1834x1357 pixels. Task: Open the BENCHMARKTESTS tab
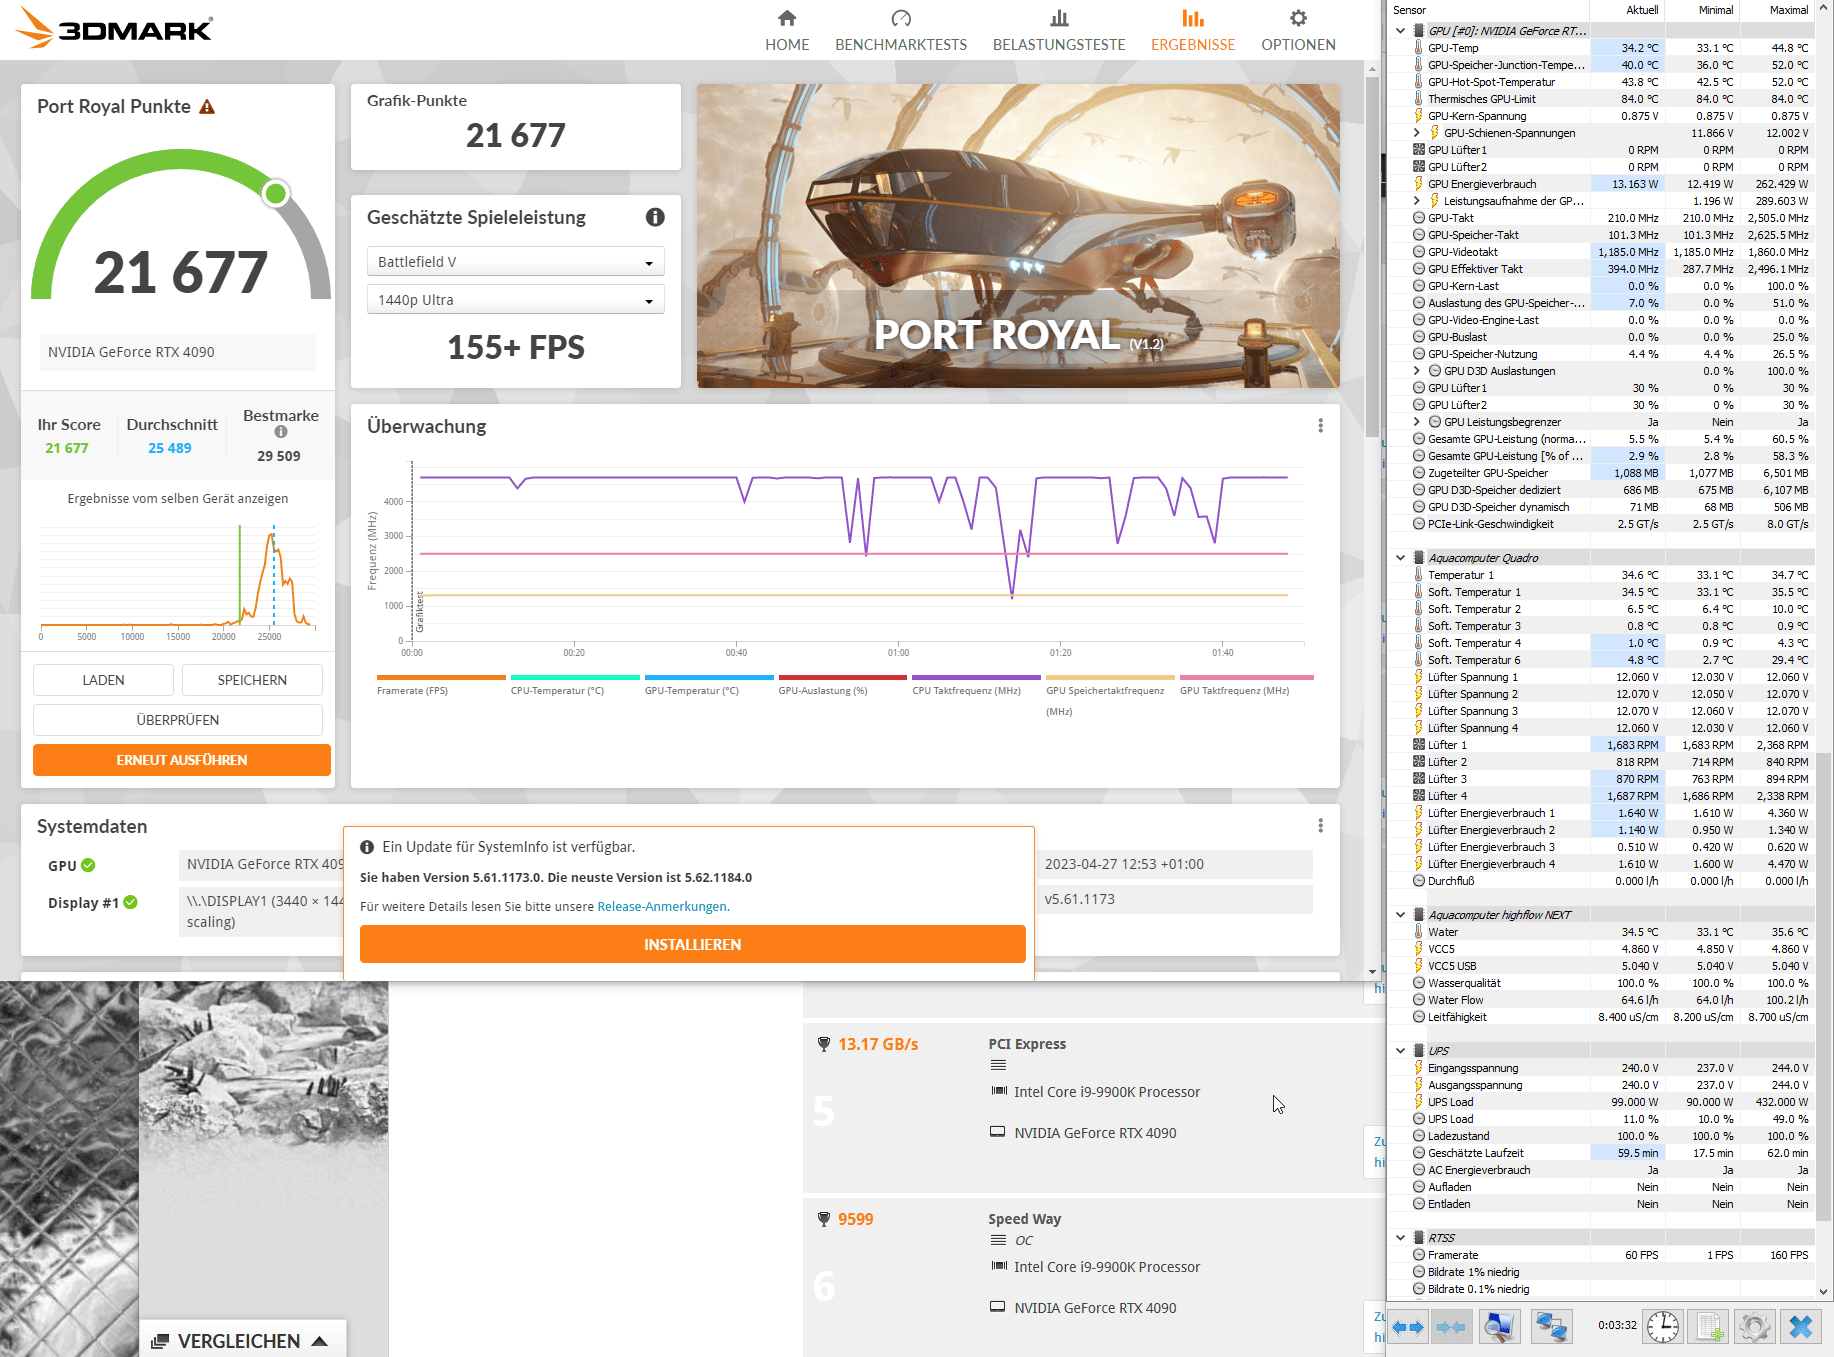click(901, 31)
